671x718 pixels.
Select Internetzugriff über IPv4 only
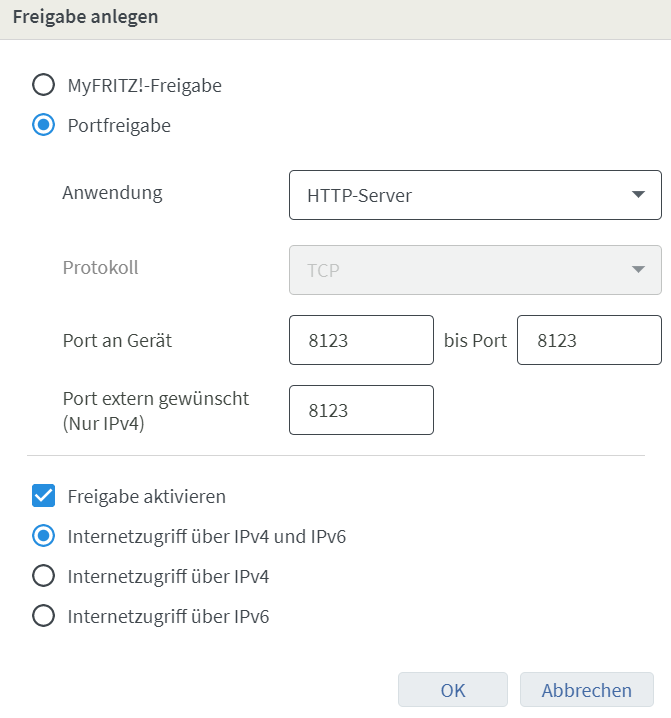tap(44, 576)
